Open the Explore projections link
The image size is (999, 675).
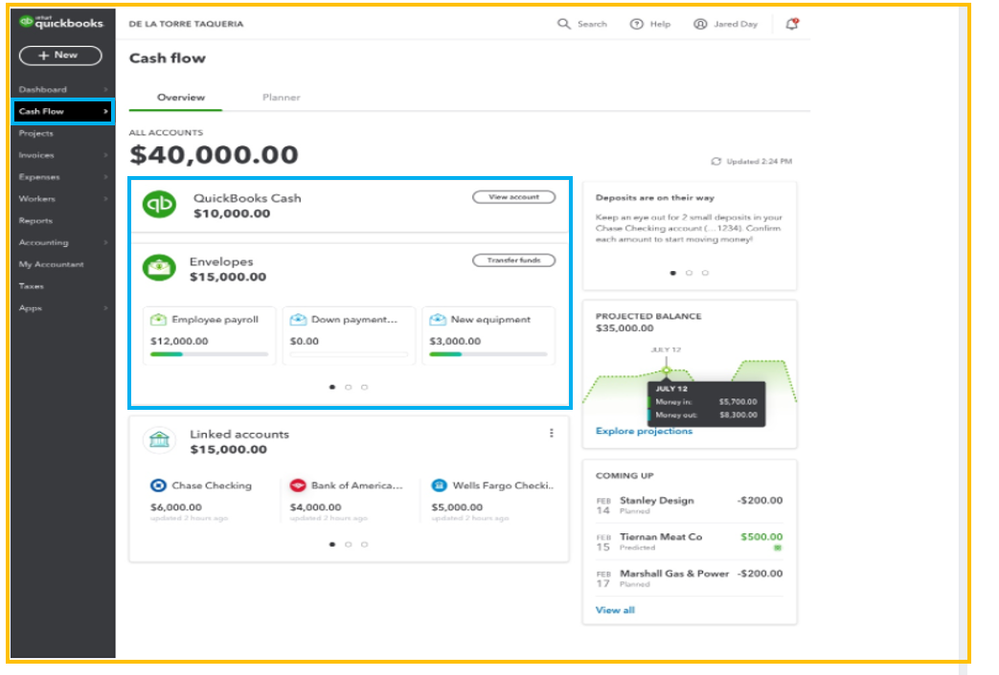[x=643, y=431]
